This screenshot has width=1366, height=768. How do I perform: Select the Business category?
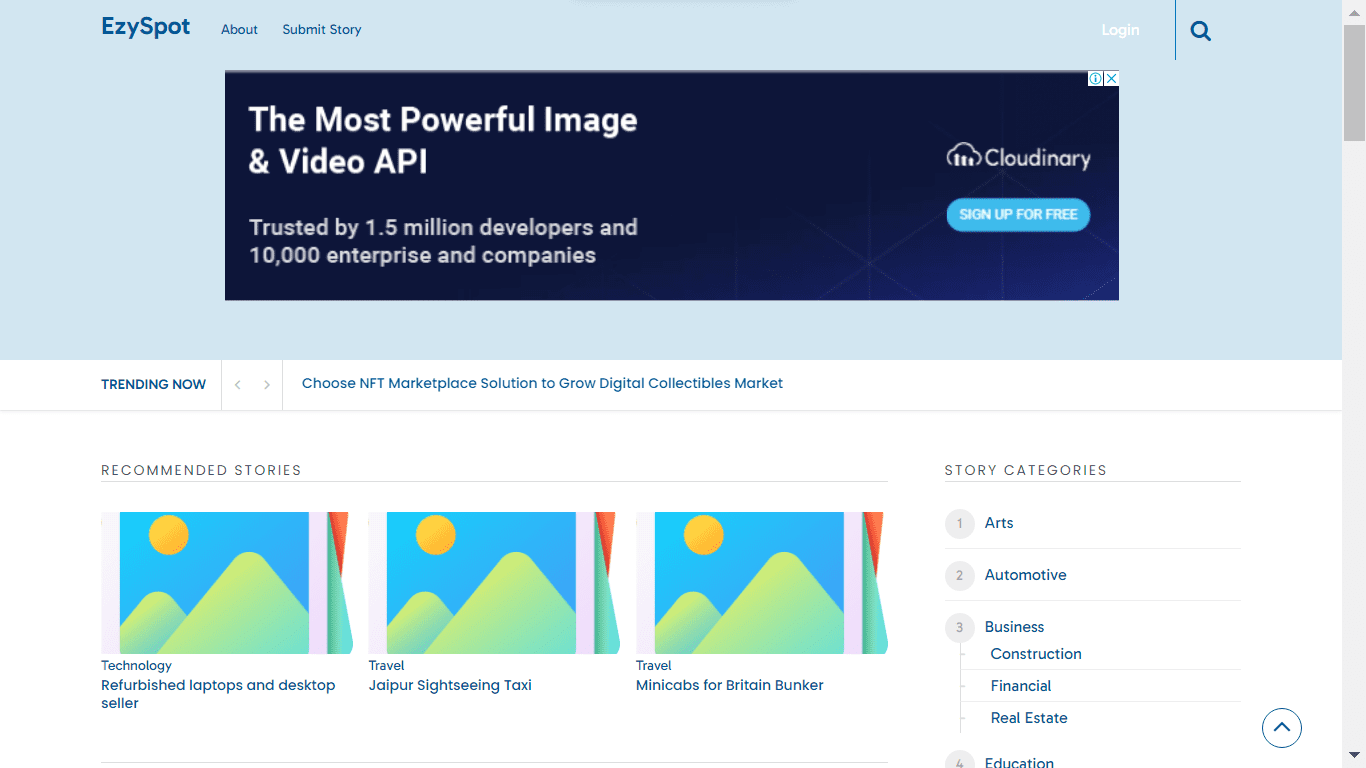pos(1014,627)
